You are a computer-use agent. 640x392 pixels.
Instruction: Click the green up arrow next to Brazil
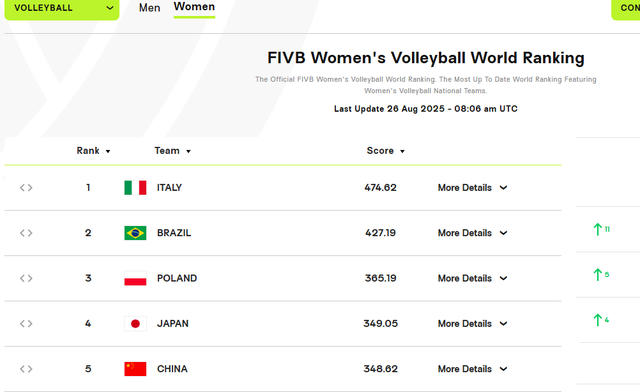[598, 229]
